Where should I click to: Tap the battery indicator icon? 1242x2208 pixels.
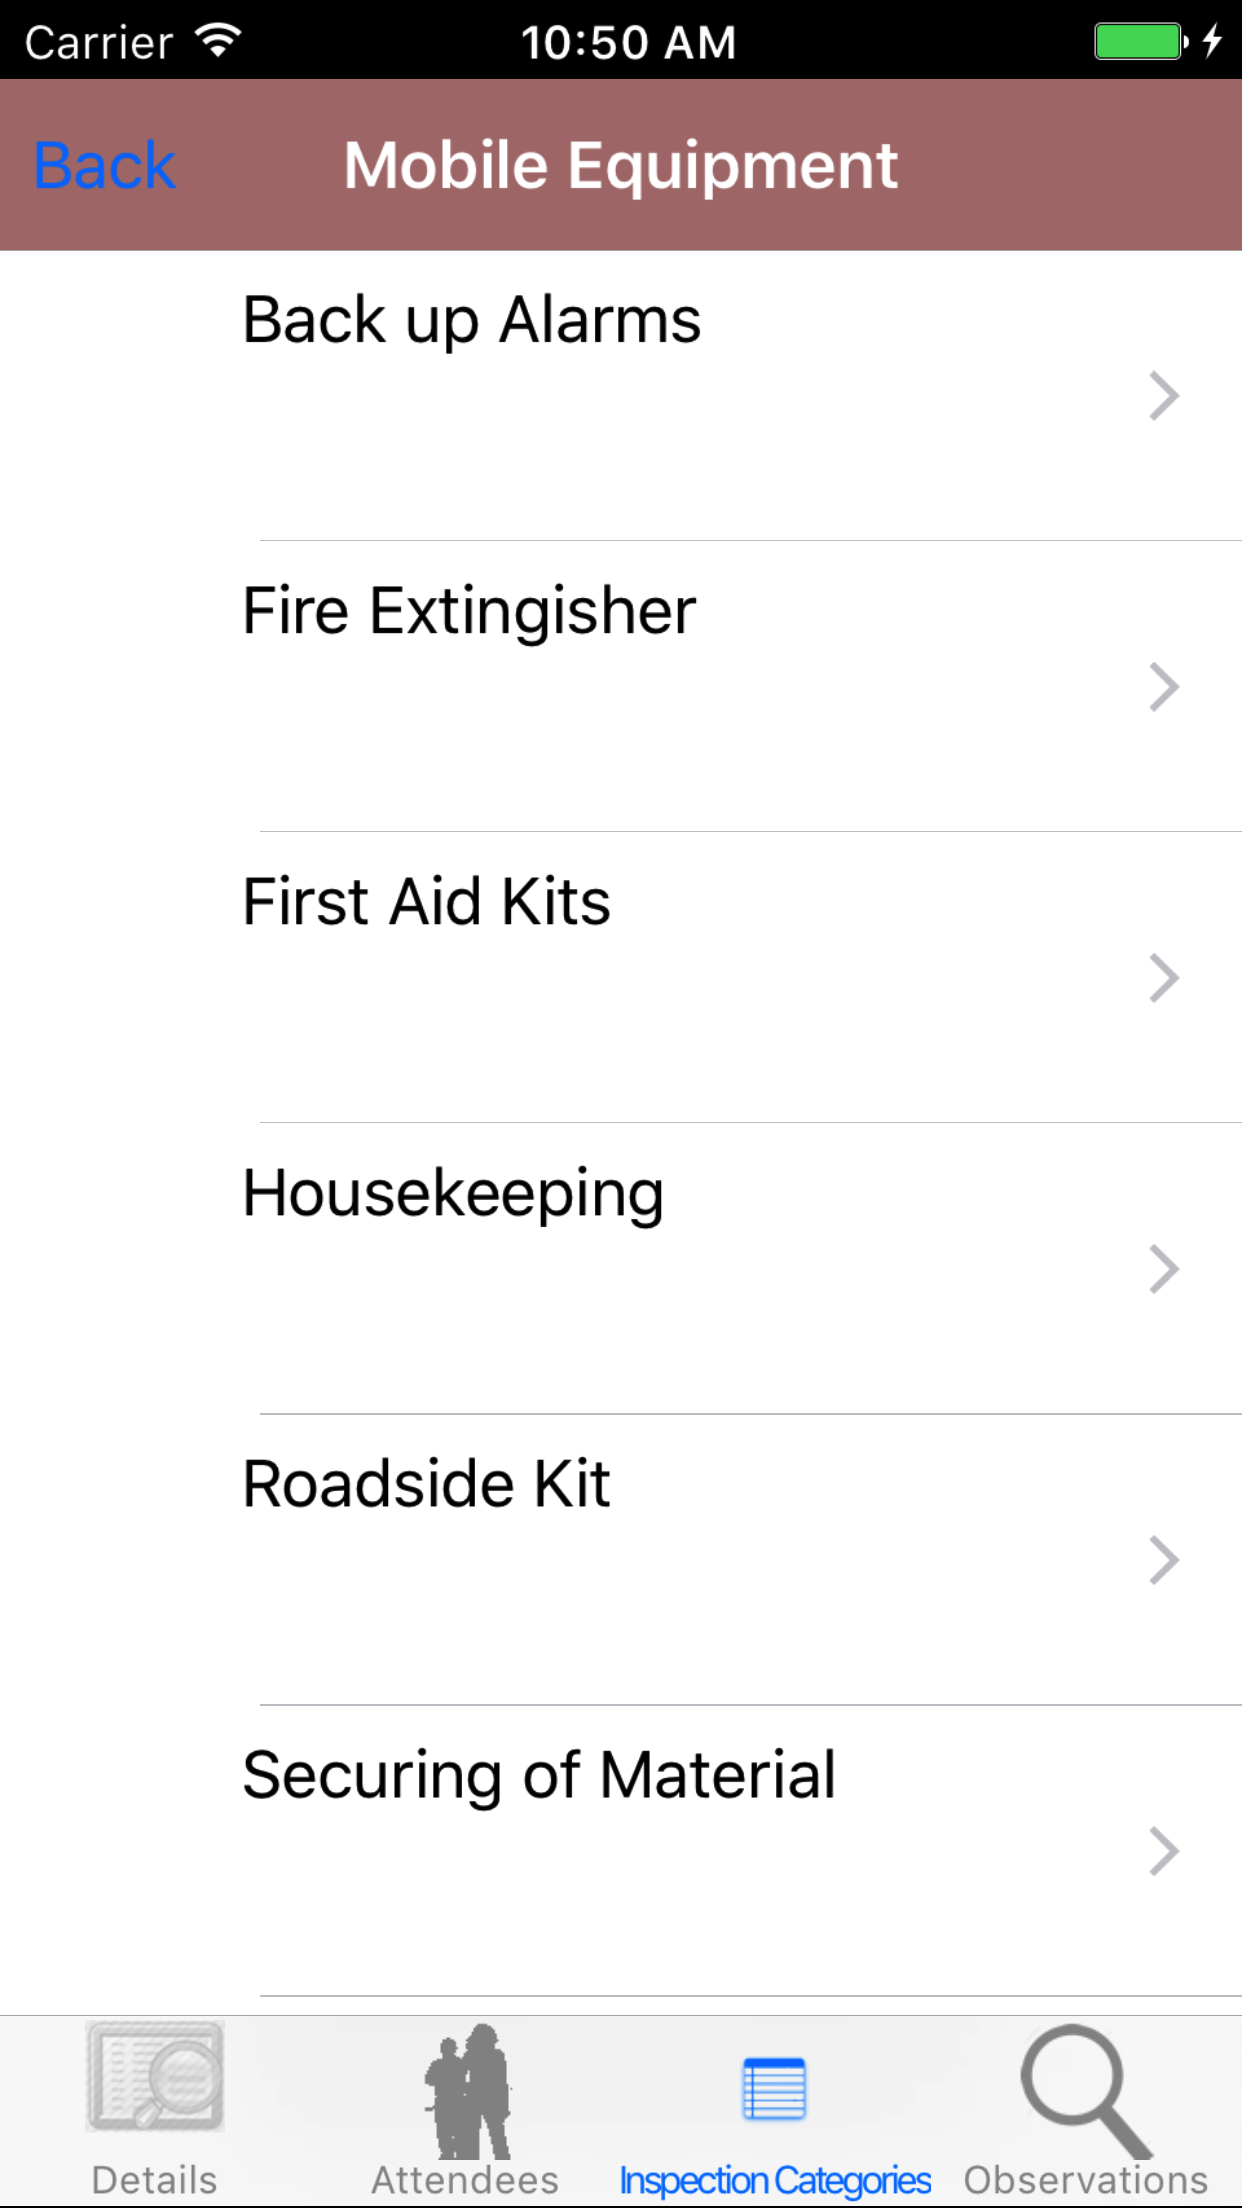(1140, 42)
